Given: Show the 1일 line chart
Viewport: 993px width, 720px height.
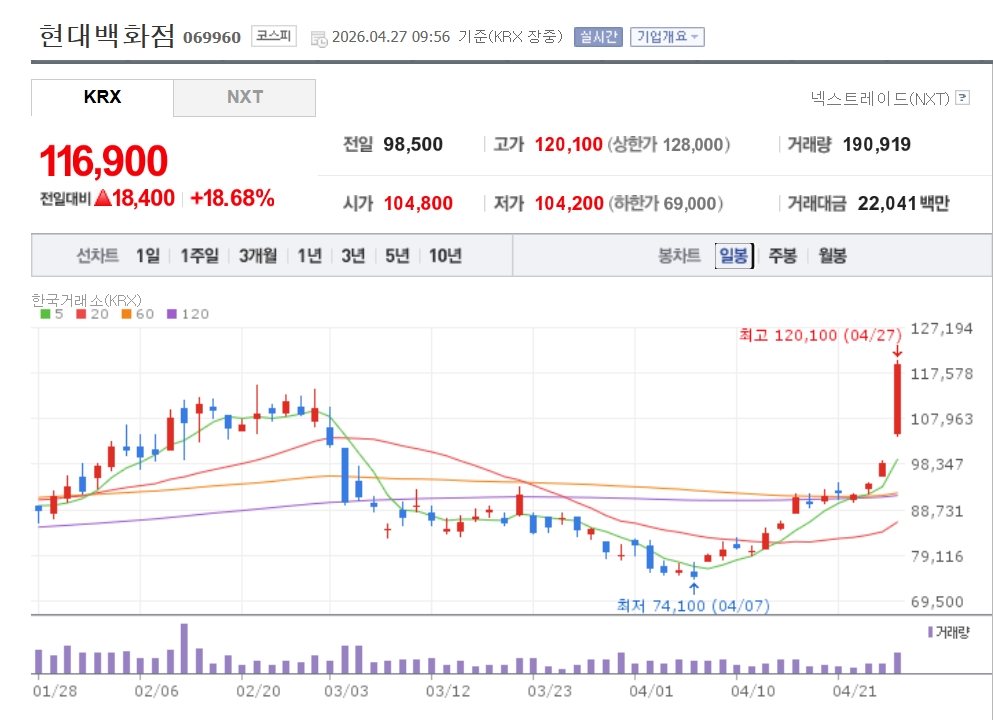Looking at the screenshot, I should (x=148, y=256).
